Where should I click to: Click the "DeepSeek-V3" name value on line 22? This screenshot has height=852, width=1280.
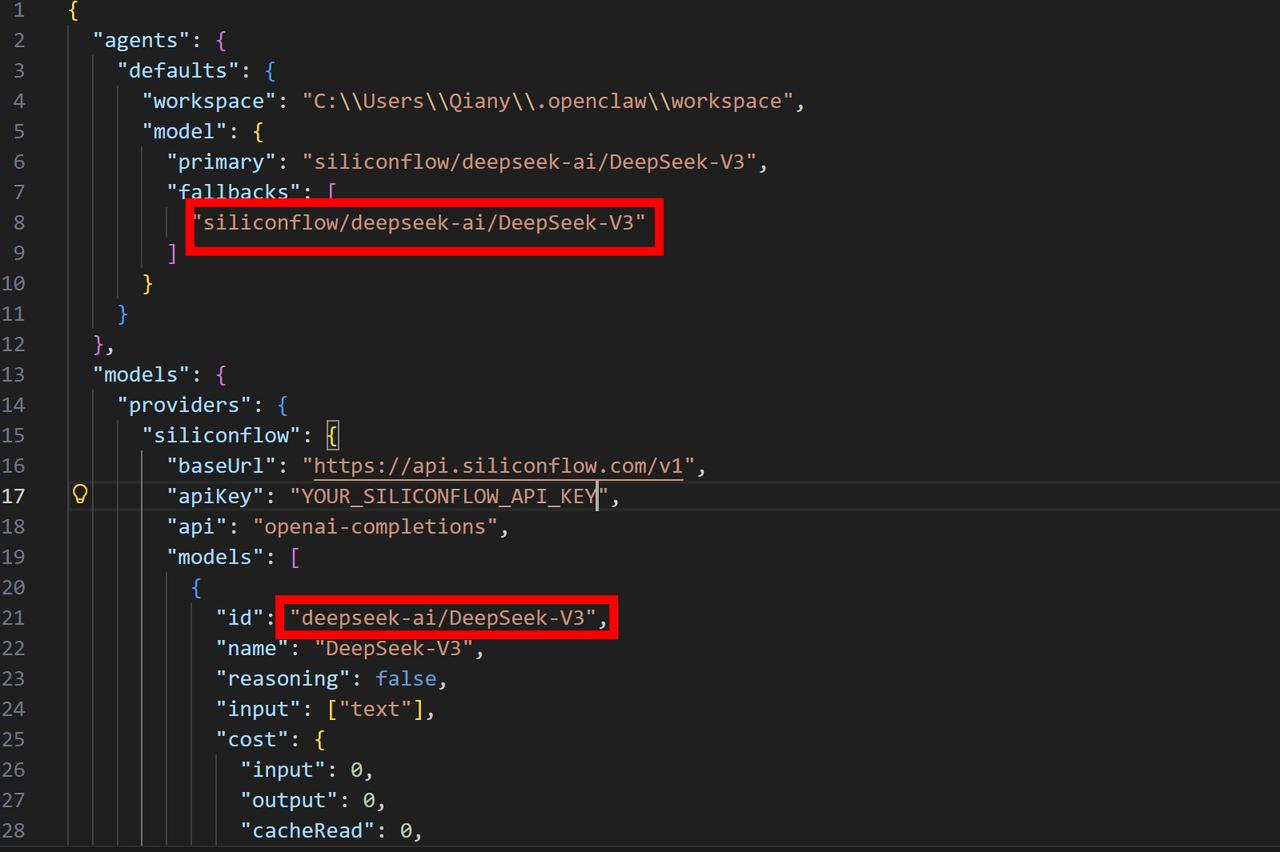click(394, 648)
